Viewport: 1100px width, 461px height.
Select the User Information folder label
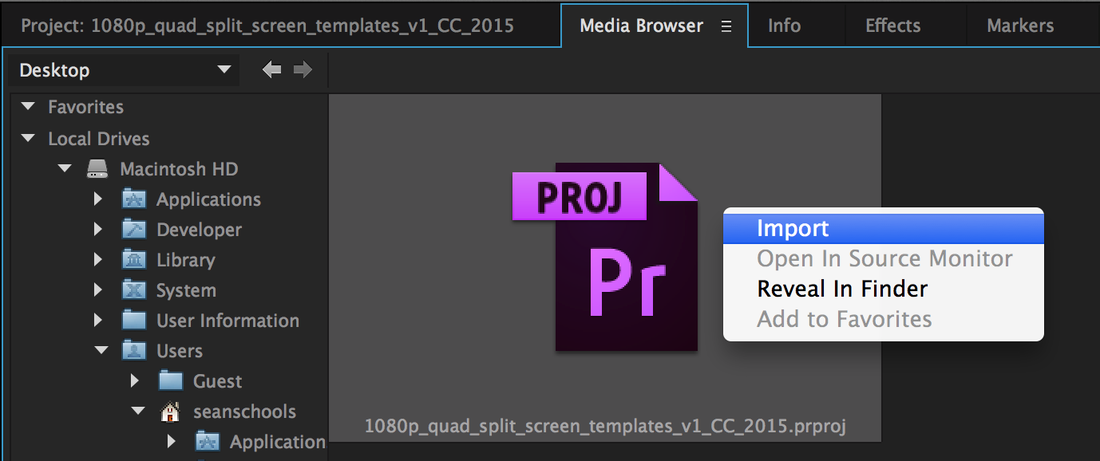click(228, 320)
